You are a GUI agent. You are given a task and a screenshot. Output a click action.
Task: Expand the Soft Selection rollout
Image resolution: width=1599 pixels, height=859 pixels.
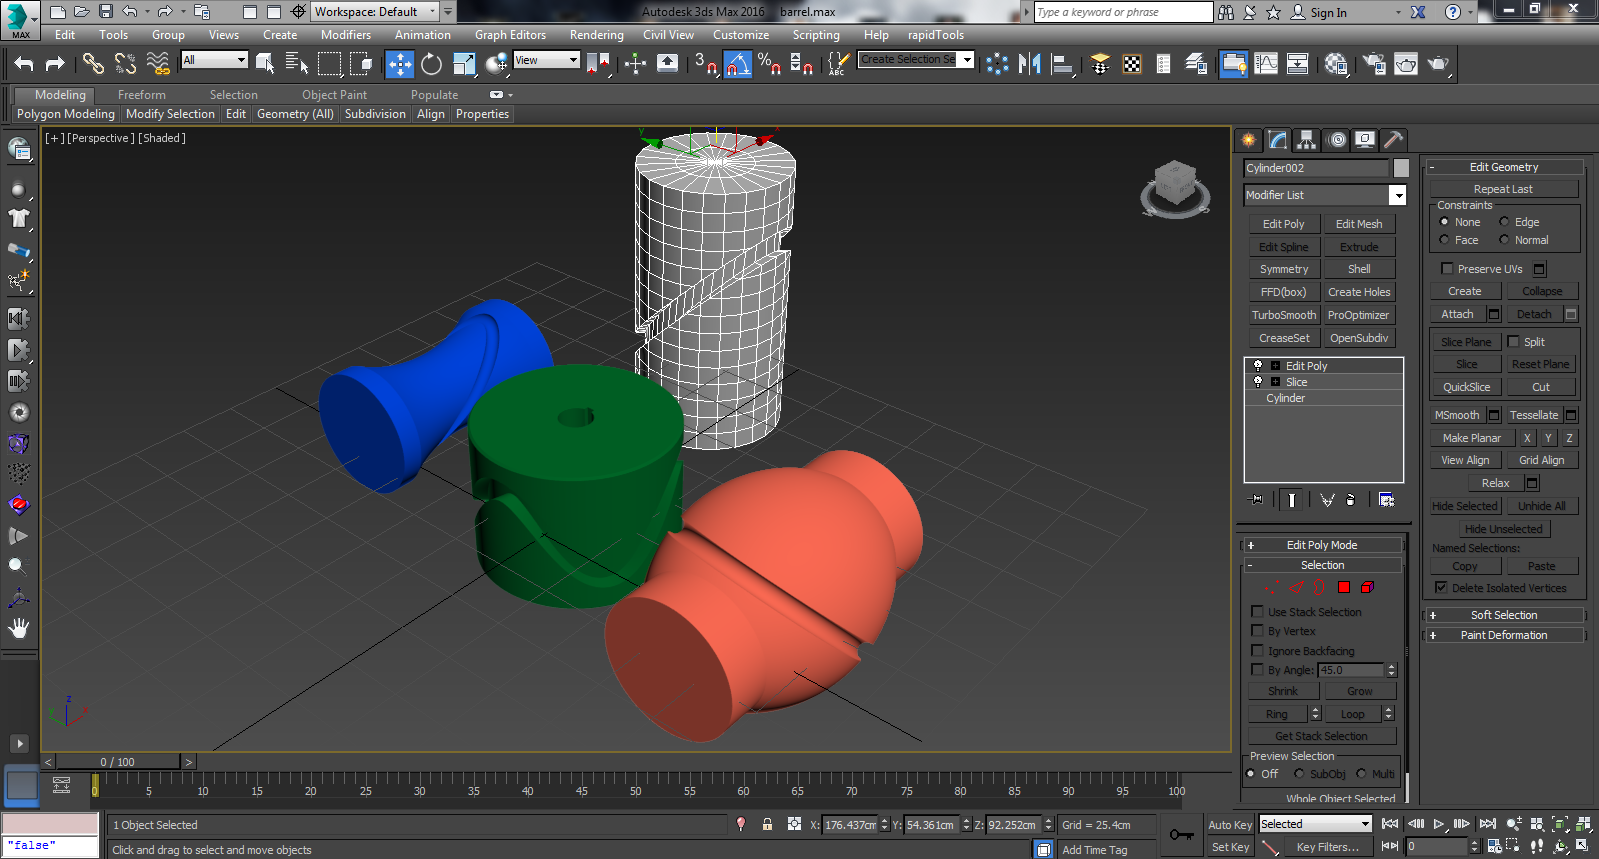click(x=1503, y=615)
